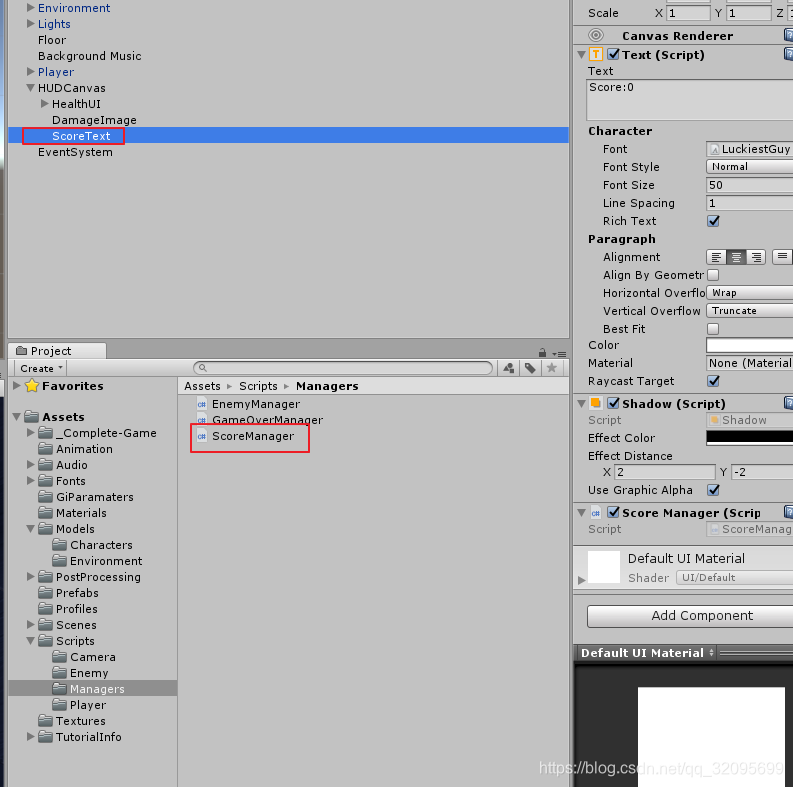Image resolution: width=793 pixels, height=787 pixels.
Task: Click the left text alignment icon
Action: 716,257
